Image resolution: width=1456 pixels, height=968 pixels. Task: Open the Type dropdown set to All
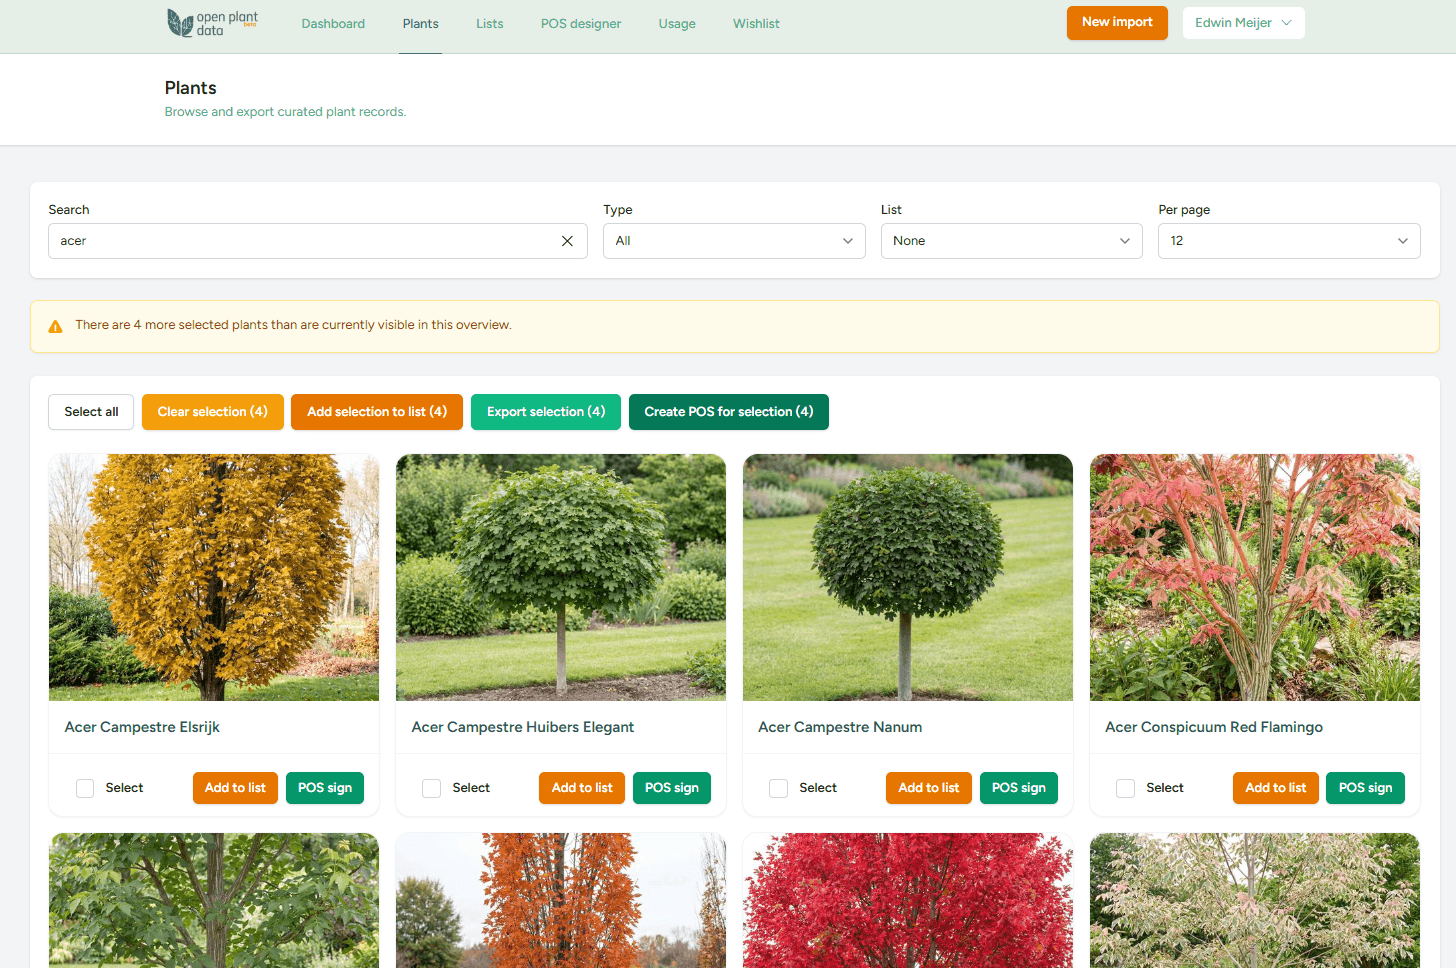734,241
